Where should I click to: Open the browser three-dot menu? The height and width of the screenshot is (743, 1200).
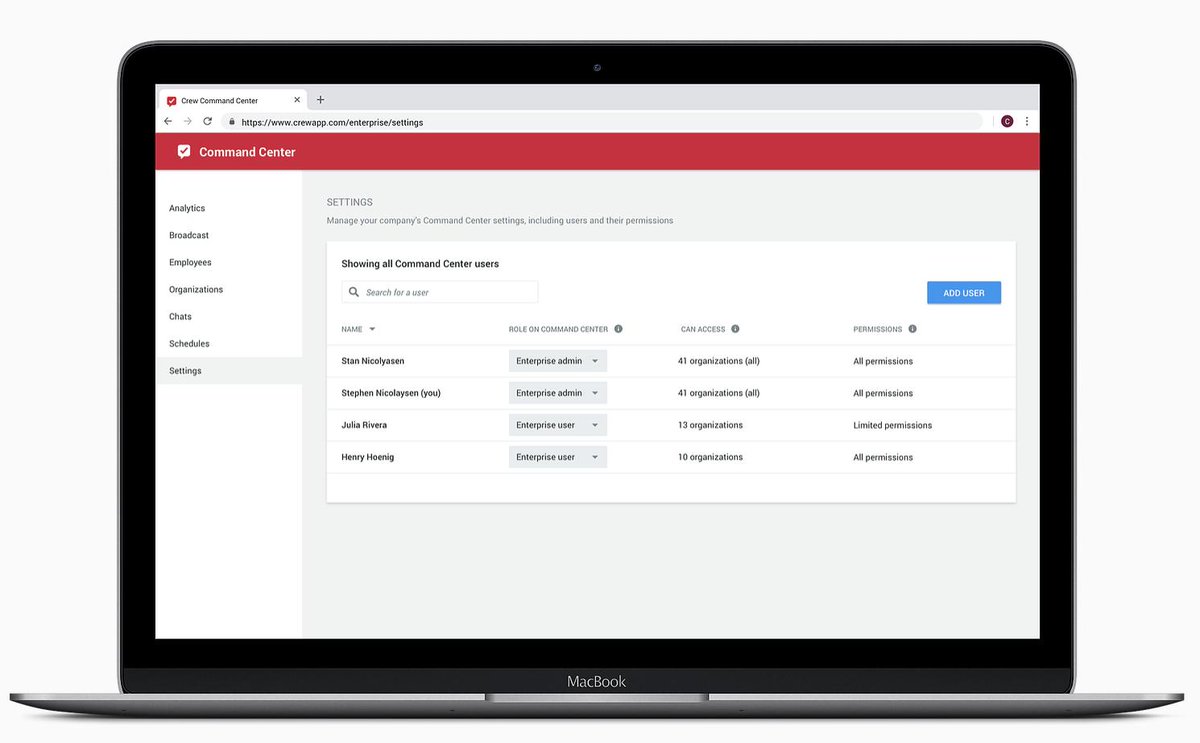1027,121
